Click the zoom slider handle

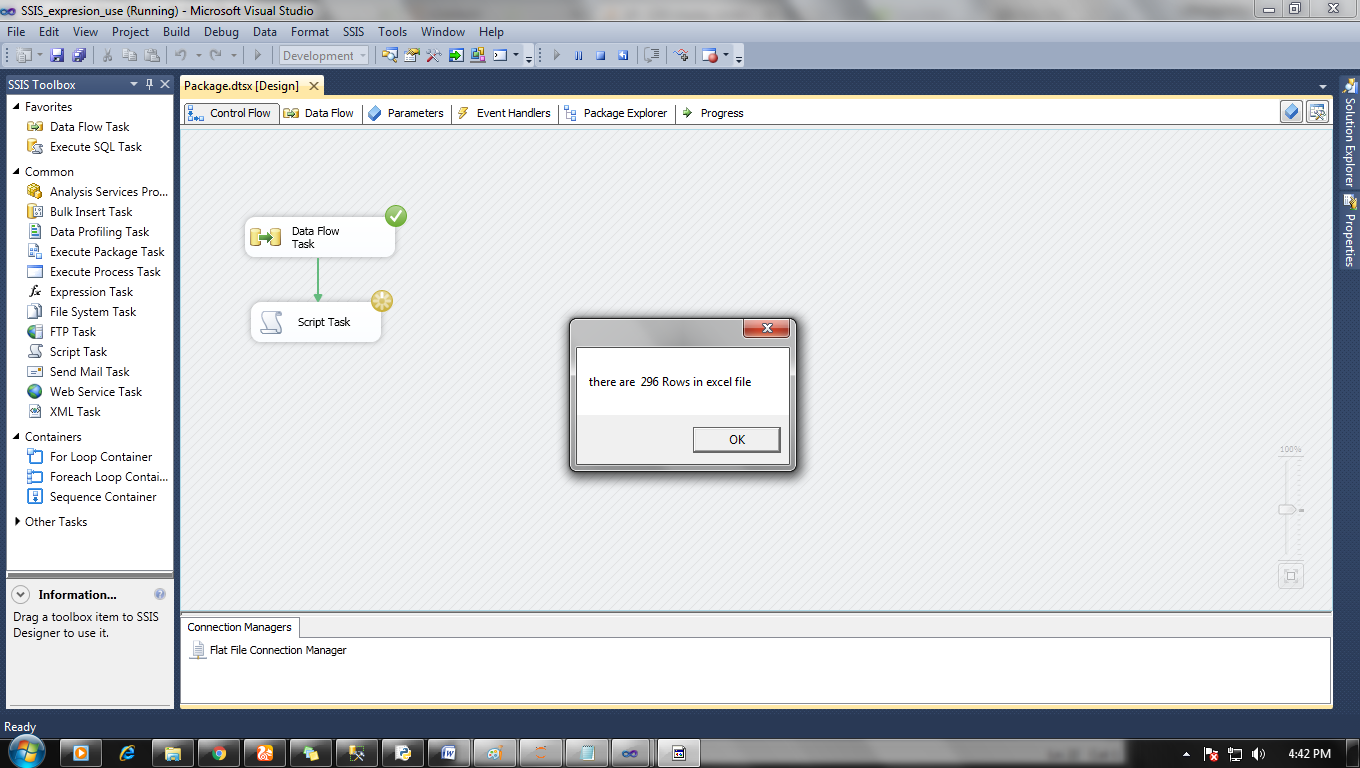tap(1287, 510)
